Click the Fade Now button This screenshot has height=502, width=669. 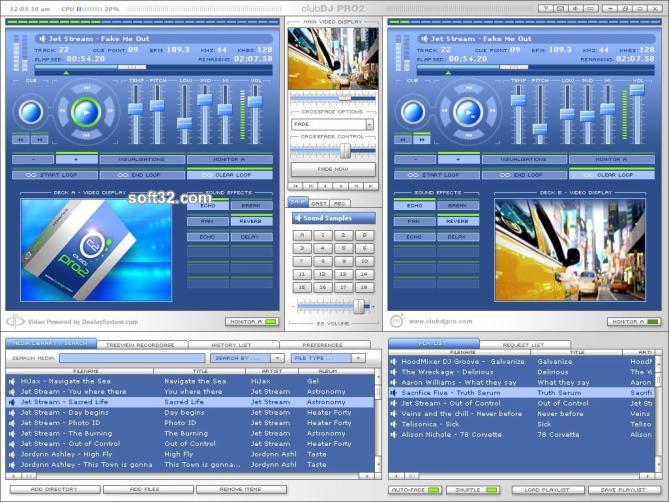333,169
